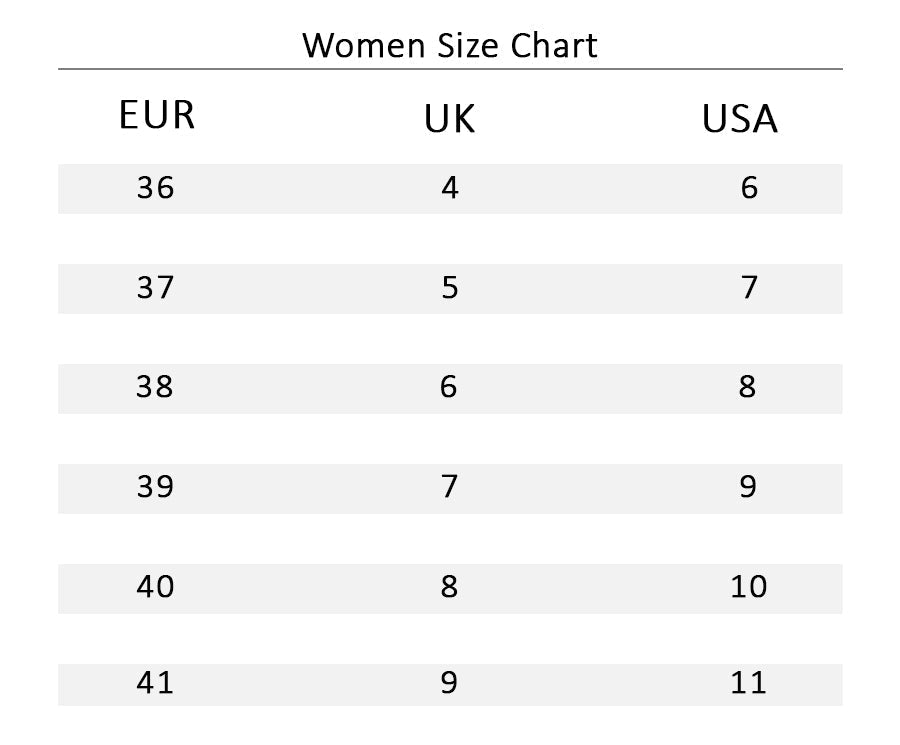Select the UK column header
Viewport: 900px width, 745px height.
pos(449,119)
